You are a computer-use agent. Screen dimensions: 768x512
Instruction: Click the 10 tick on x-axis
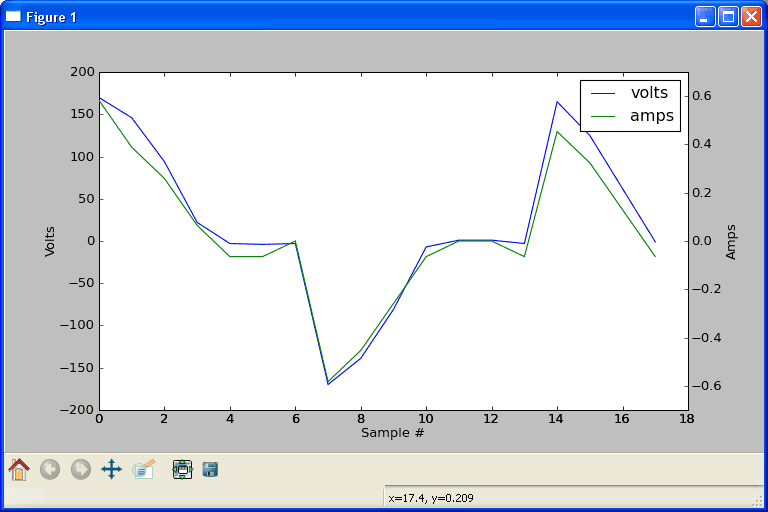(x=426, y=419)
